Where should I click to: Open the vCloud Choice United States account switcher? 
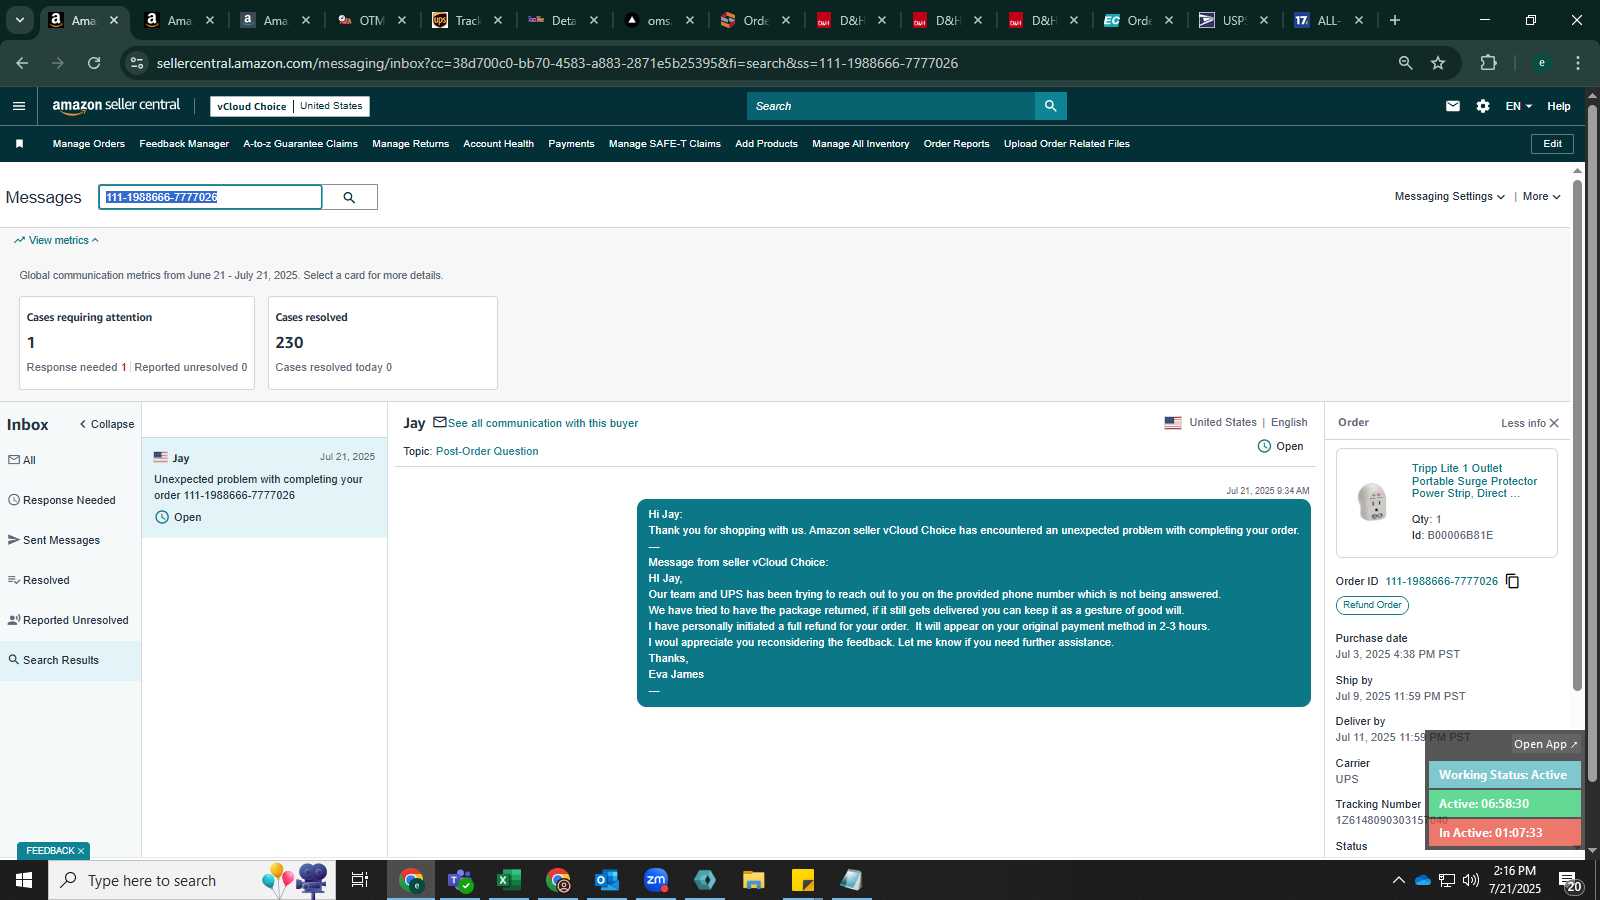[x=290, y=106]
